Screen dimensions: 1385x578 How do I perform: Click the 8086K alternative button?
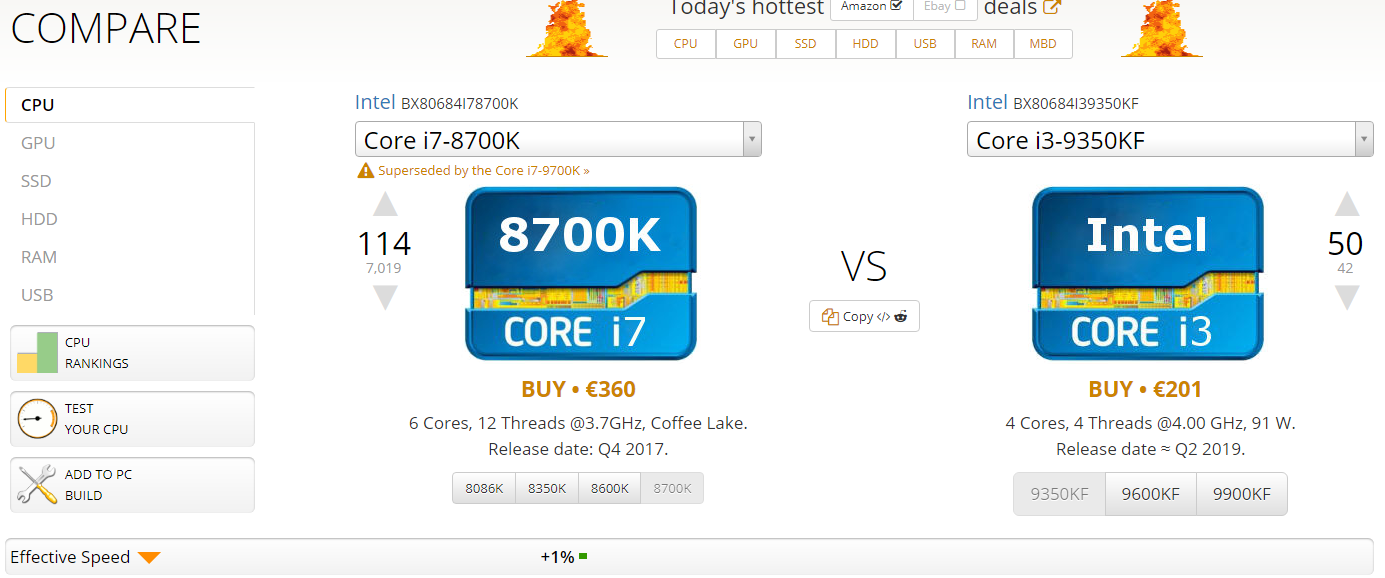(484, 488)
